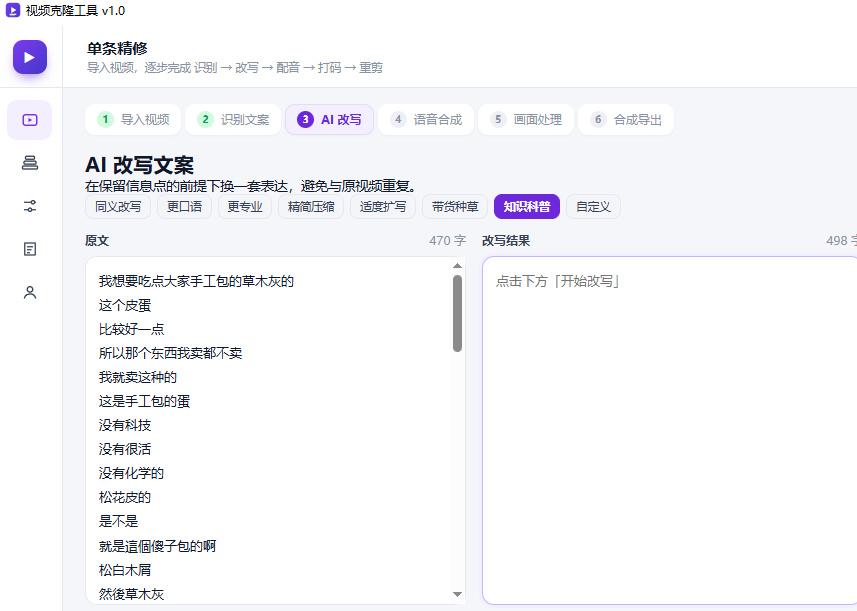Select the 更口语 rewrite style
The height and width of the screenshot is (611, 857).
pyautogui.click(x=184, y=207)
